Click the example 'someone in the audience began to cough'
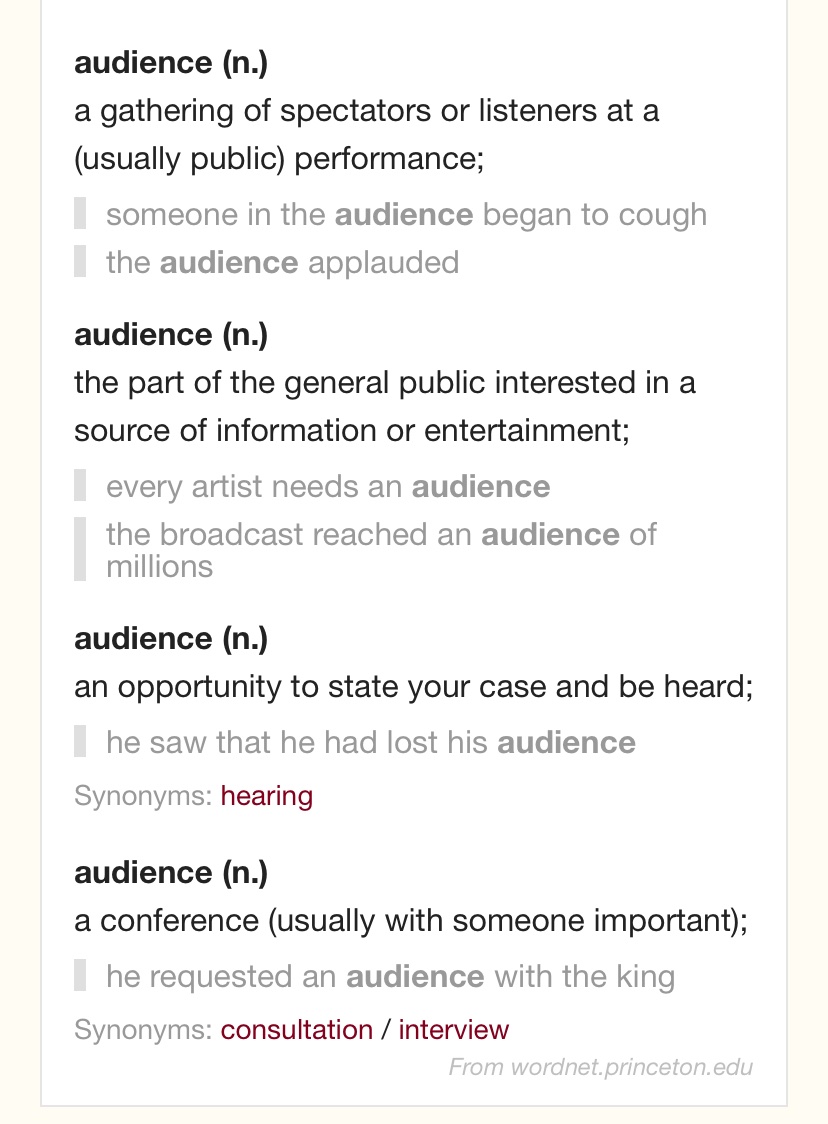The image size is (828, 1124). [x=406, y=215]
